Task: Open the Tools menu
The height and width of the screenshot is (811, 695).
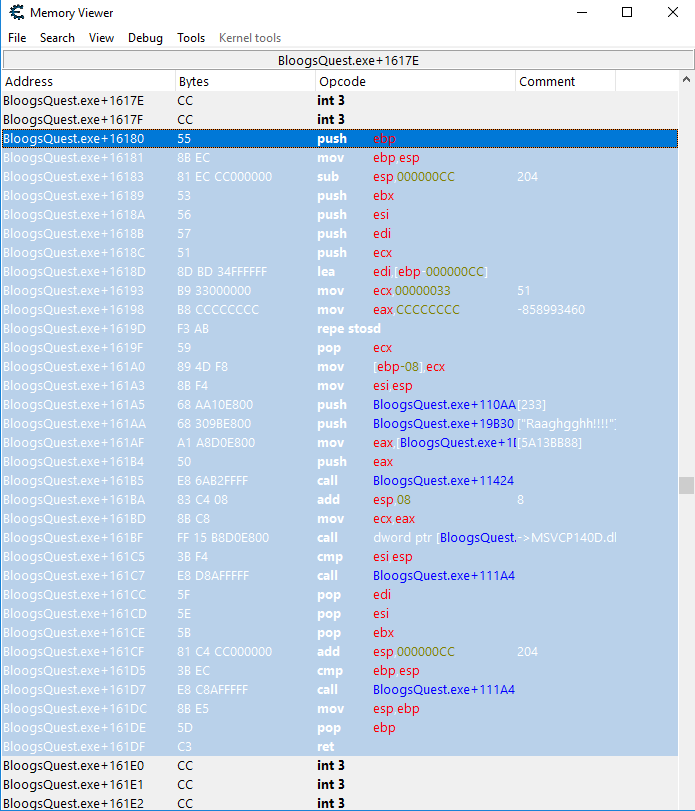Action: tap(191, 38)
